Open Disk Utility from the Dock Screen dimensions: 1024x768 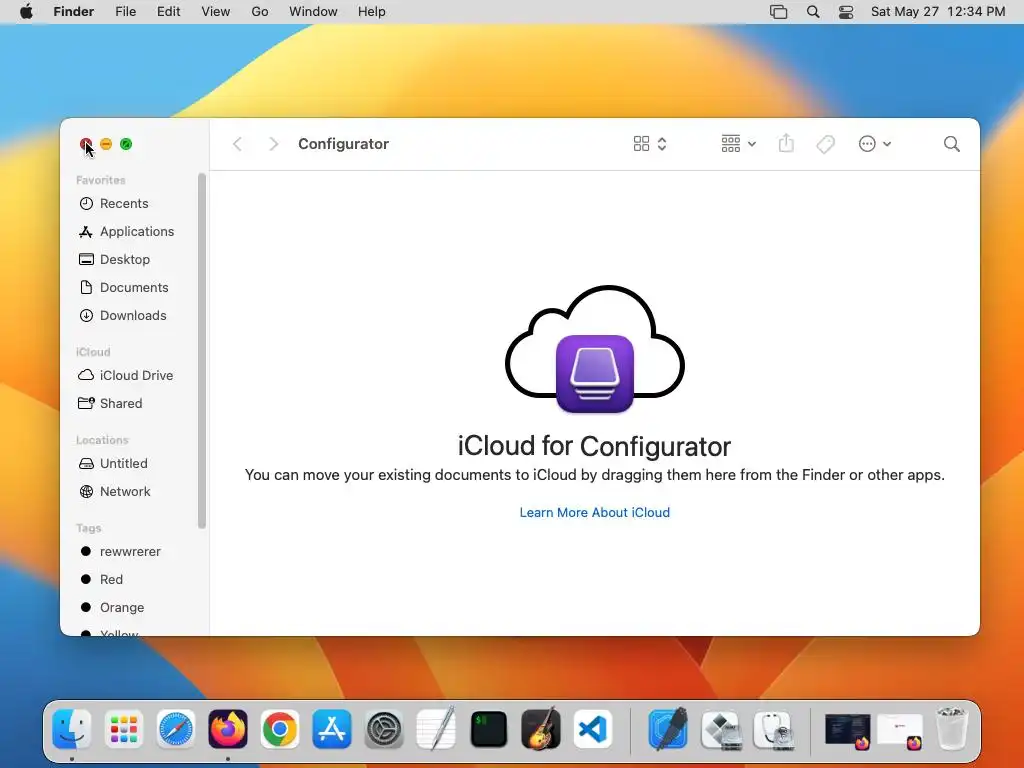774,729
